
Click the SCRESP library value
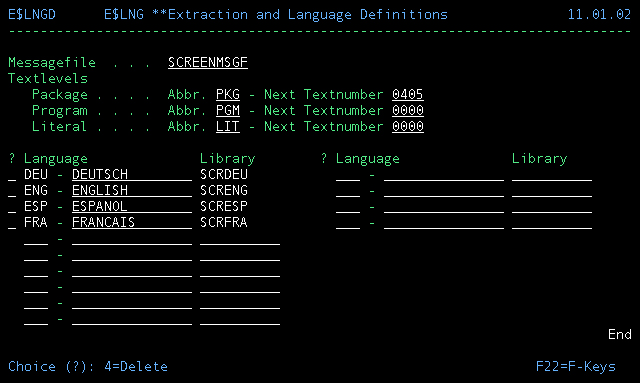click(x=224, y=206)
